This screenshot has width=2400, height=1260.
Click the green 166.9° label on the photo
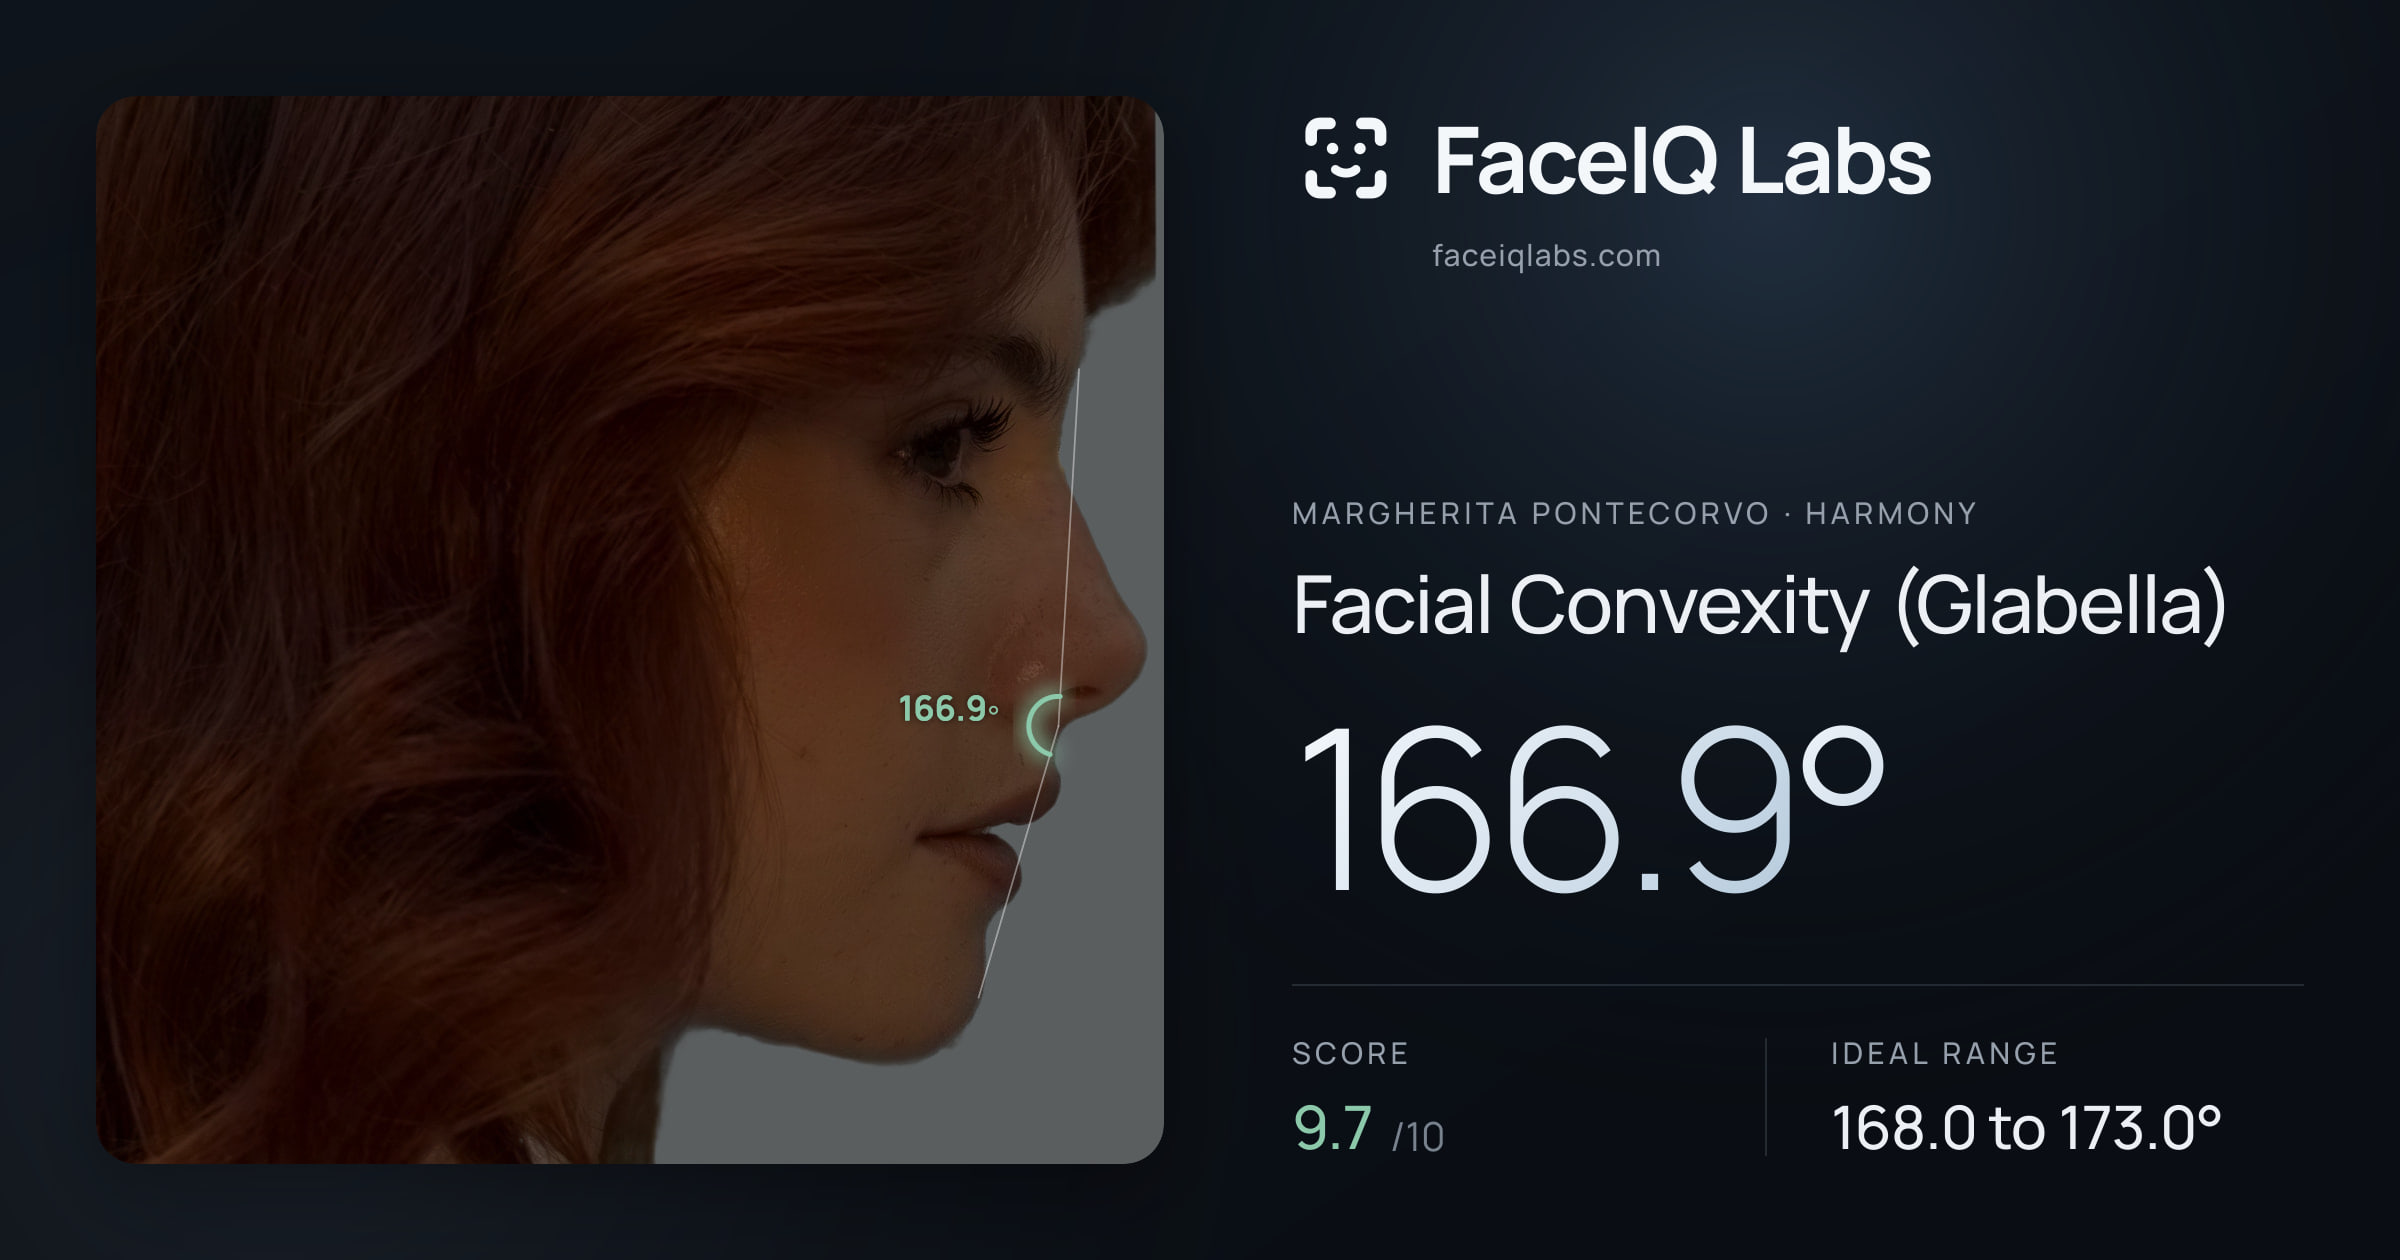point(948,709)
